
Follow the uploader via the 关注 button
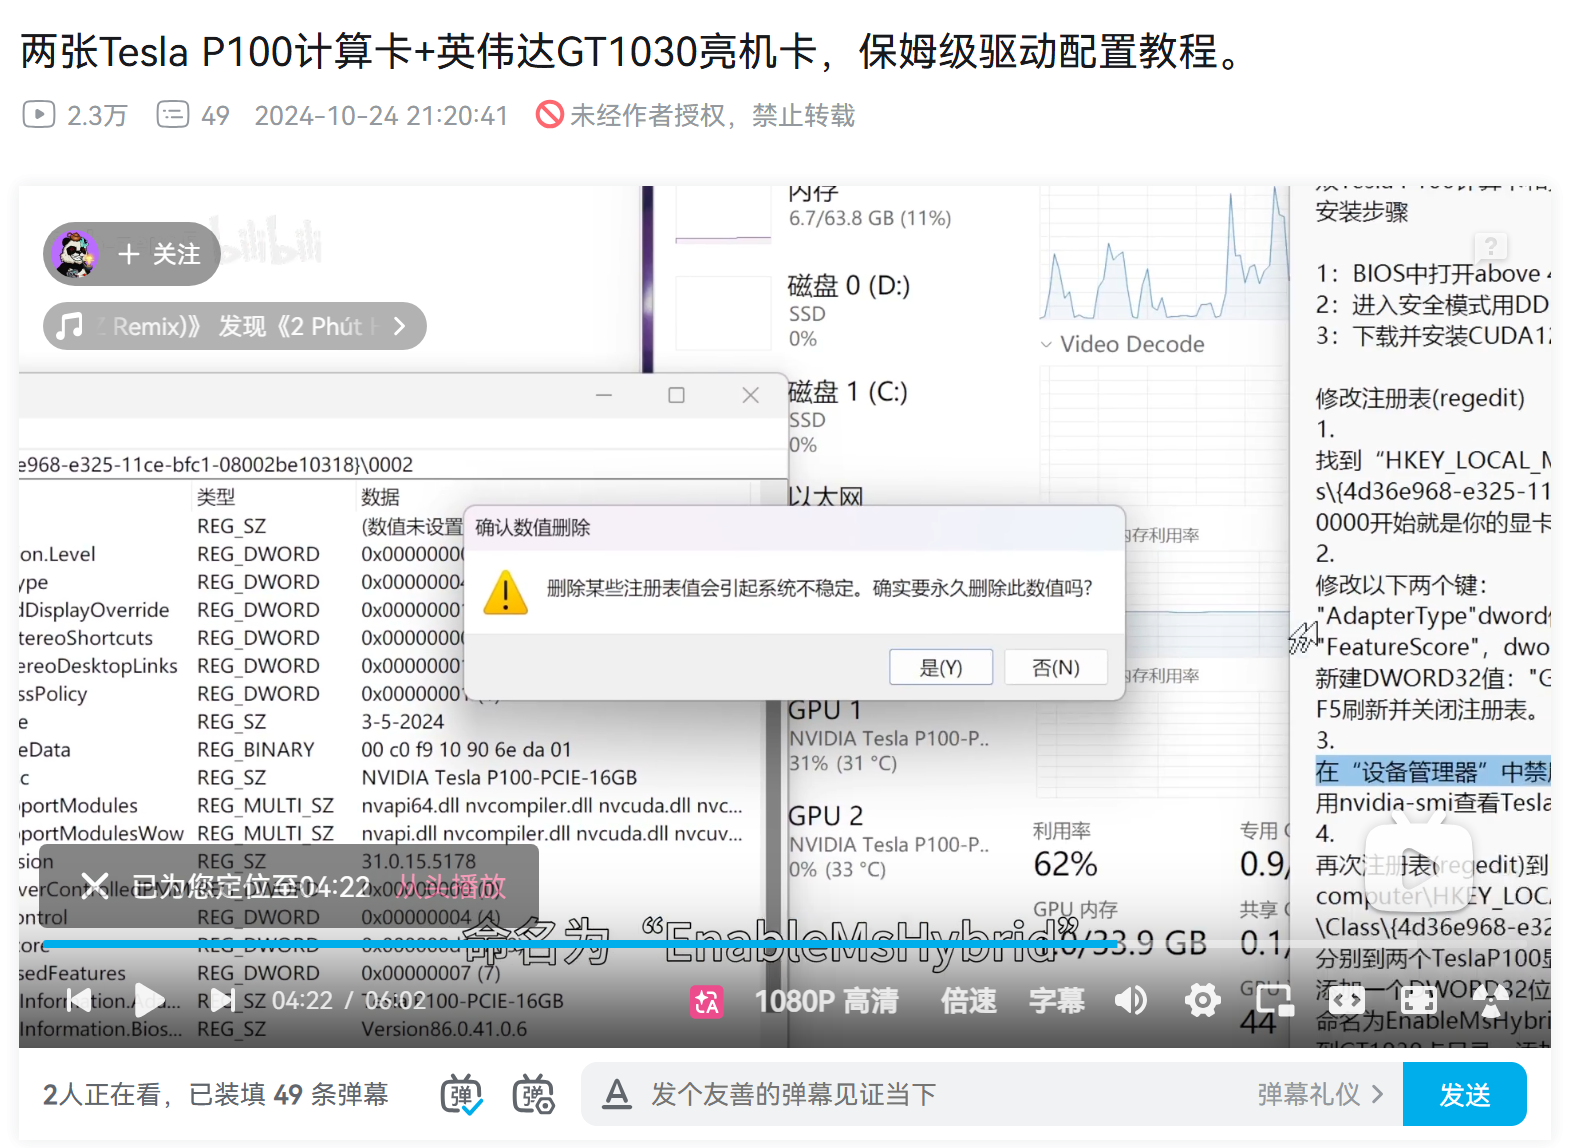[x=159, y=254]
